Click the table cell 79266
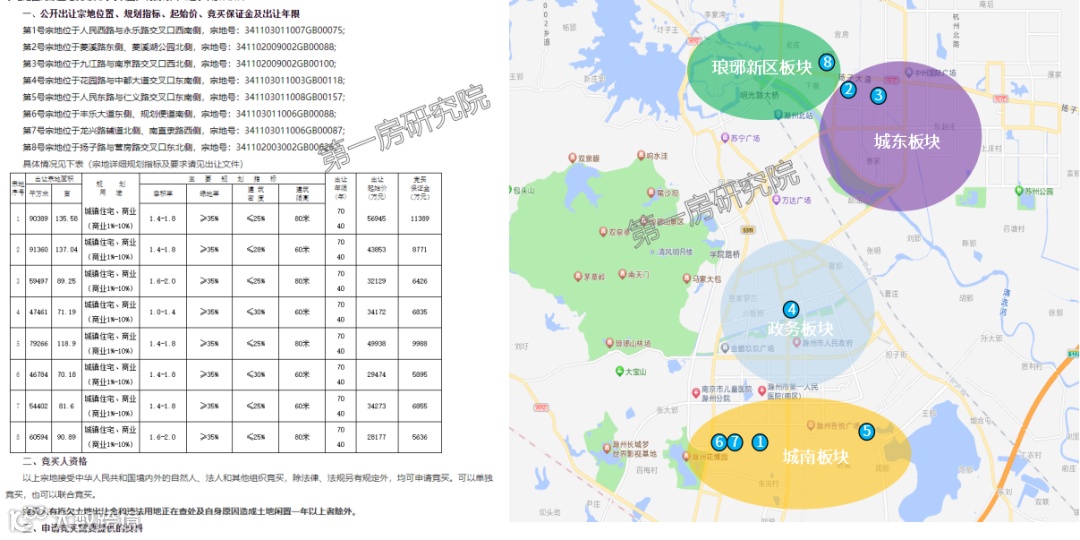This screenshot has height=540, width=1080. [x=39, y=344]
